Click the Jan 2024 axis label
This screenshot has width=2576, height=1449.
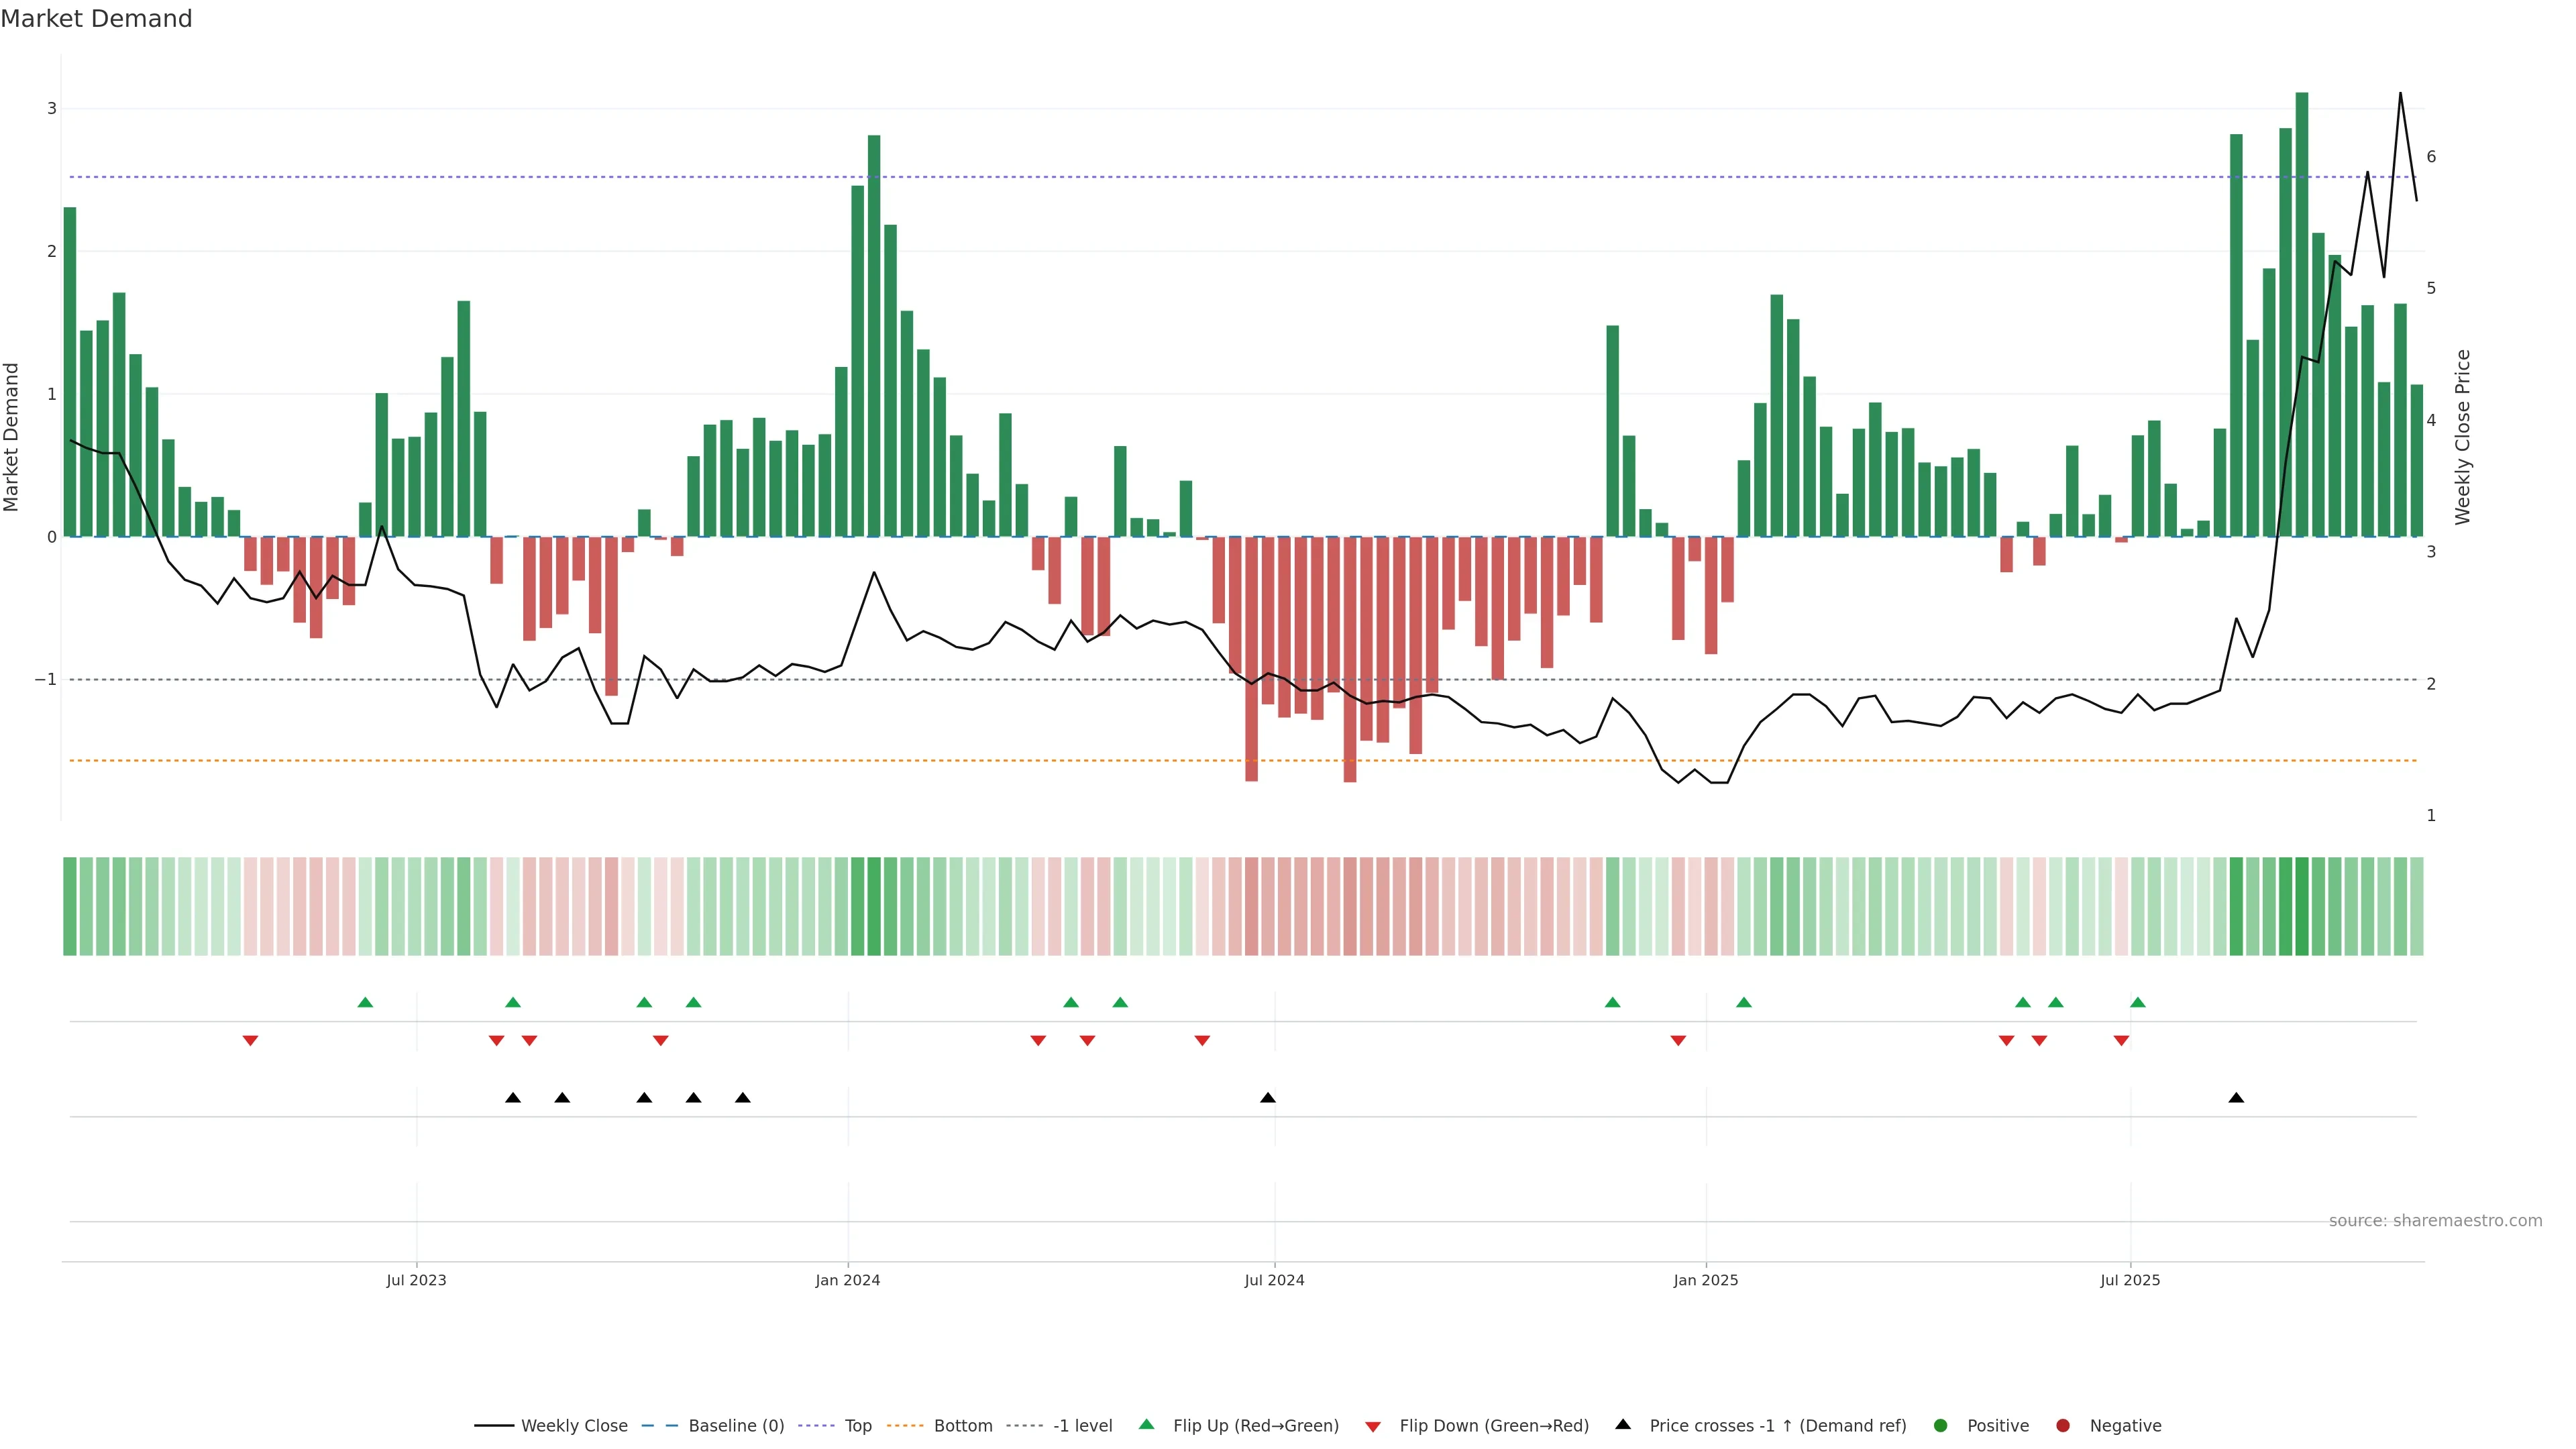tap(847, 1280)
